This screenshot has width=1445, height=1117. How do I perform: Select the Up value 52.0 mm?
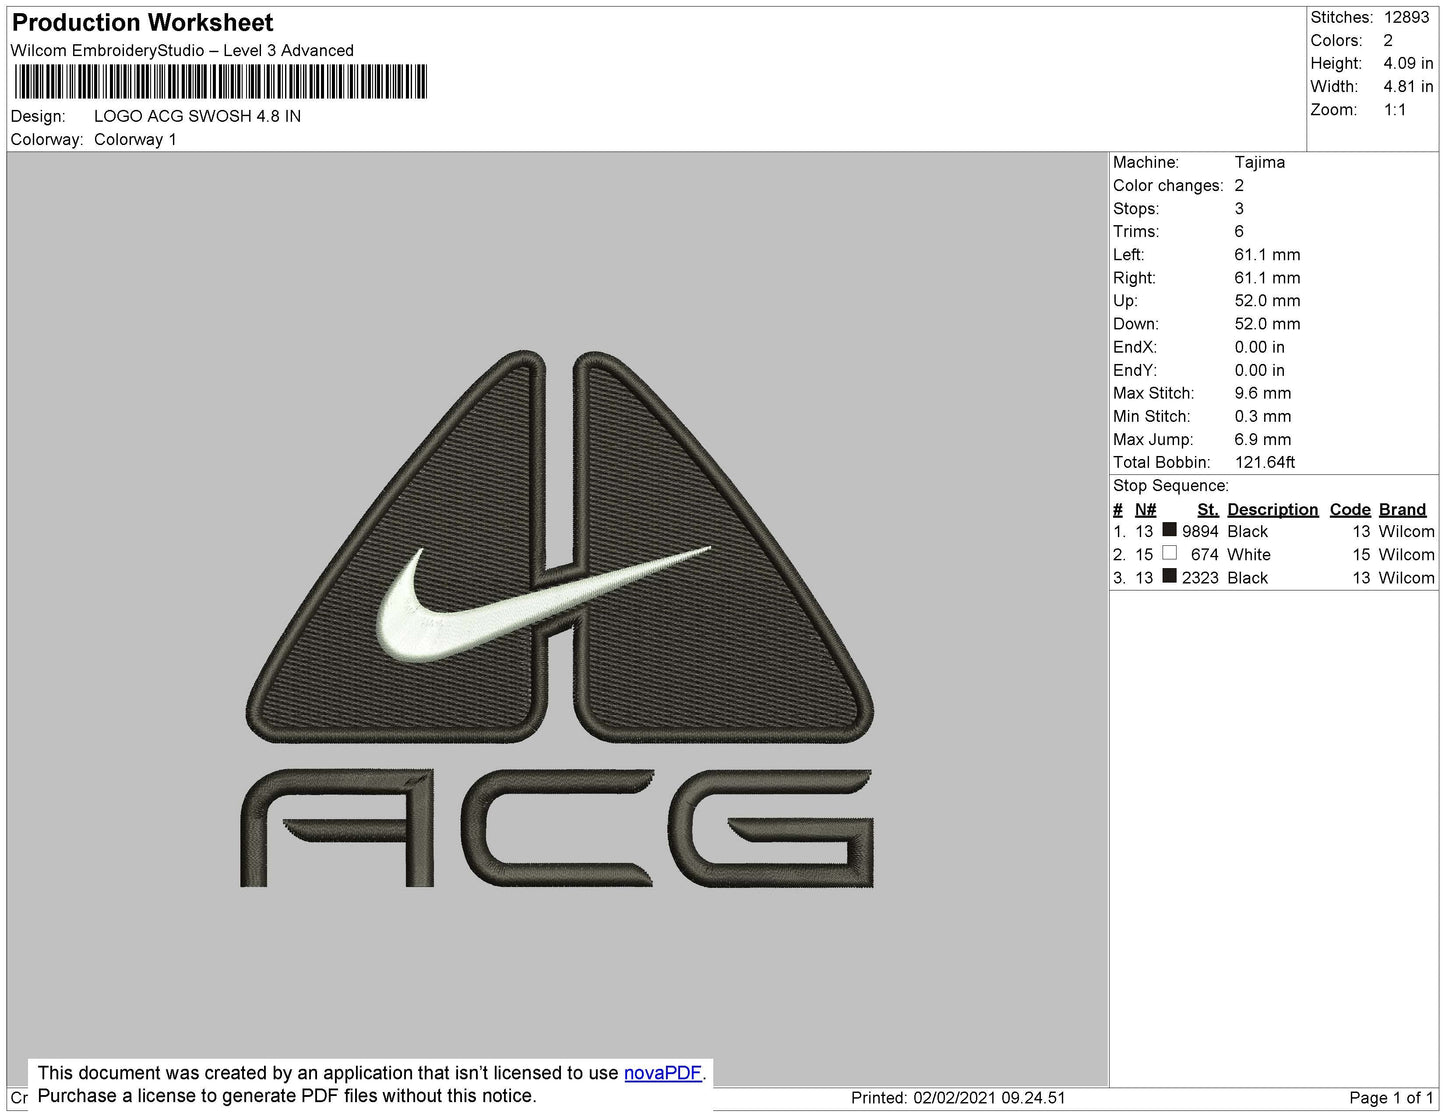tap(1267, 300)
